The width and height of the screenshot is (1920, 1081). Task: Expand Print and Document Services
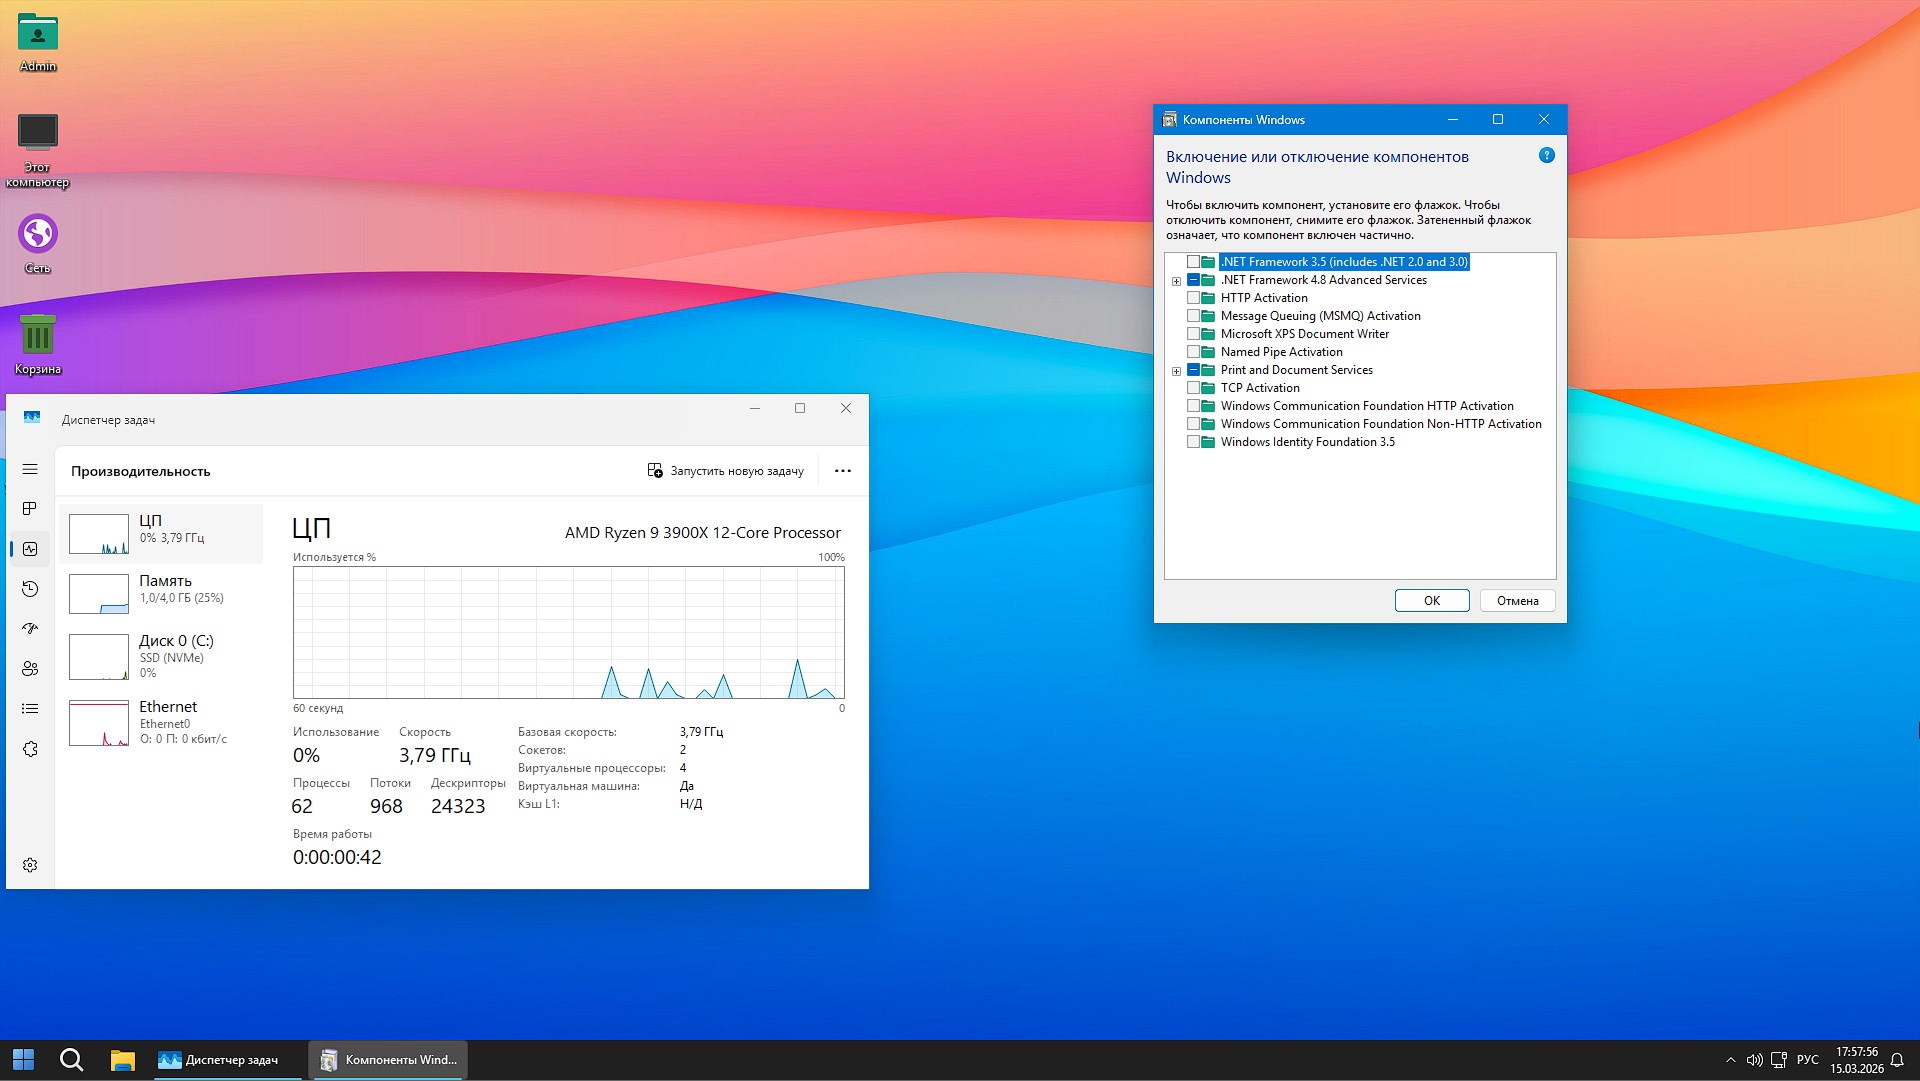click(1176, 370)
